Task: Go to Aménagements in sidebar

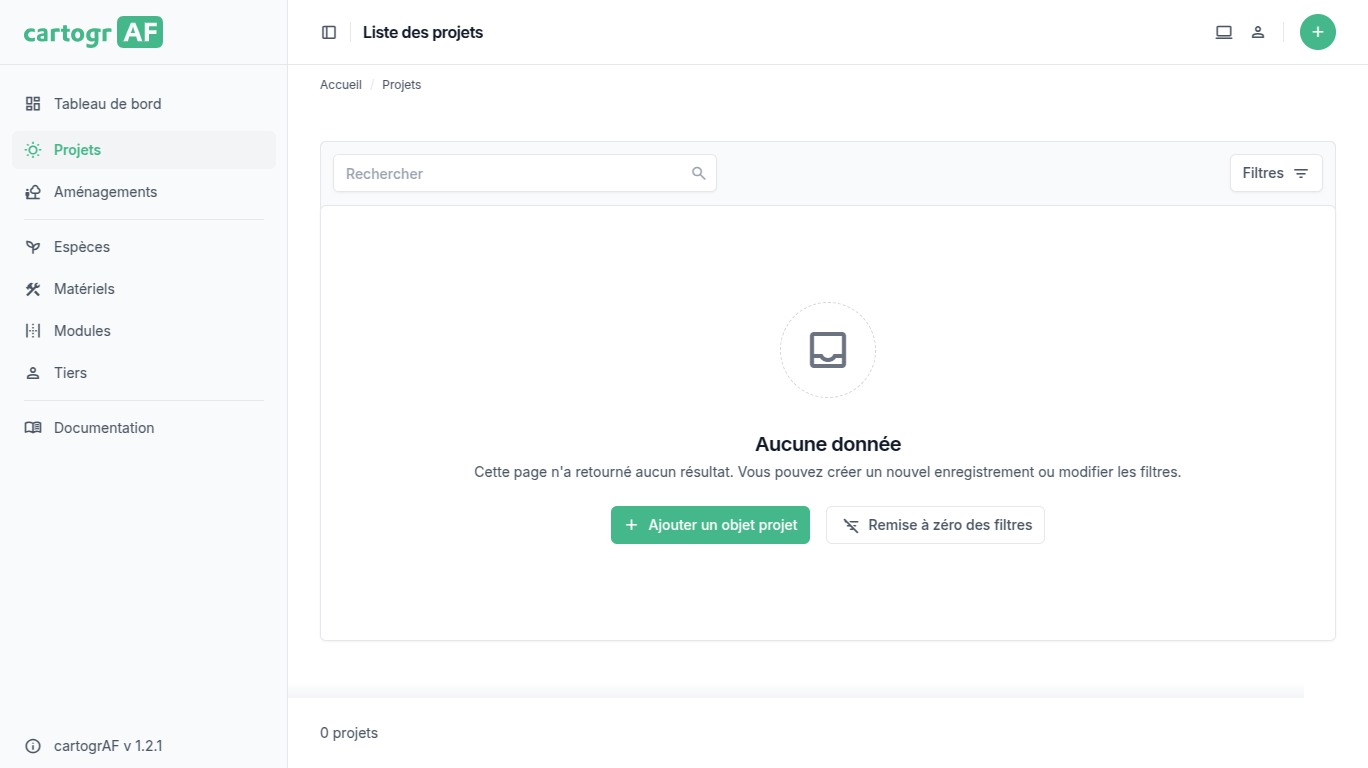Action: (105, 192)
